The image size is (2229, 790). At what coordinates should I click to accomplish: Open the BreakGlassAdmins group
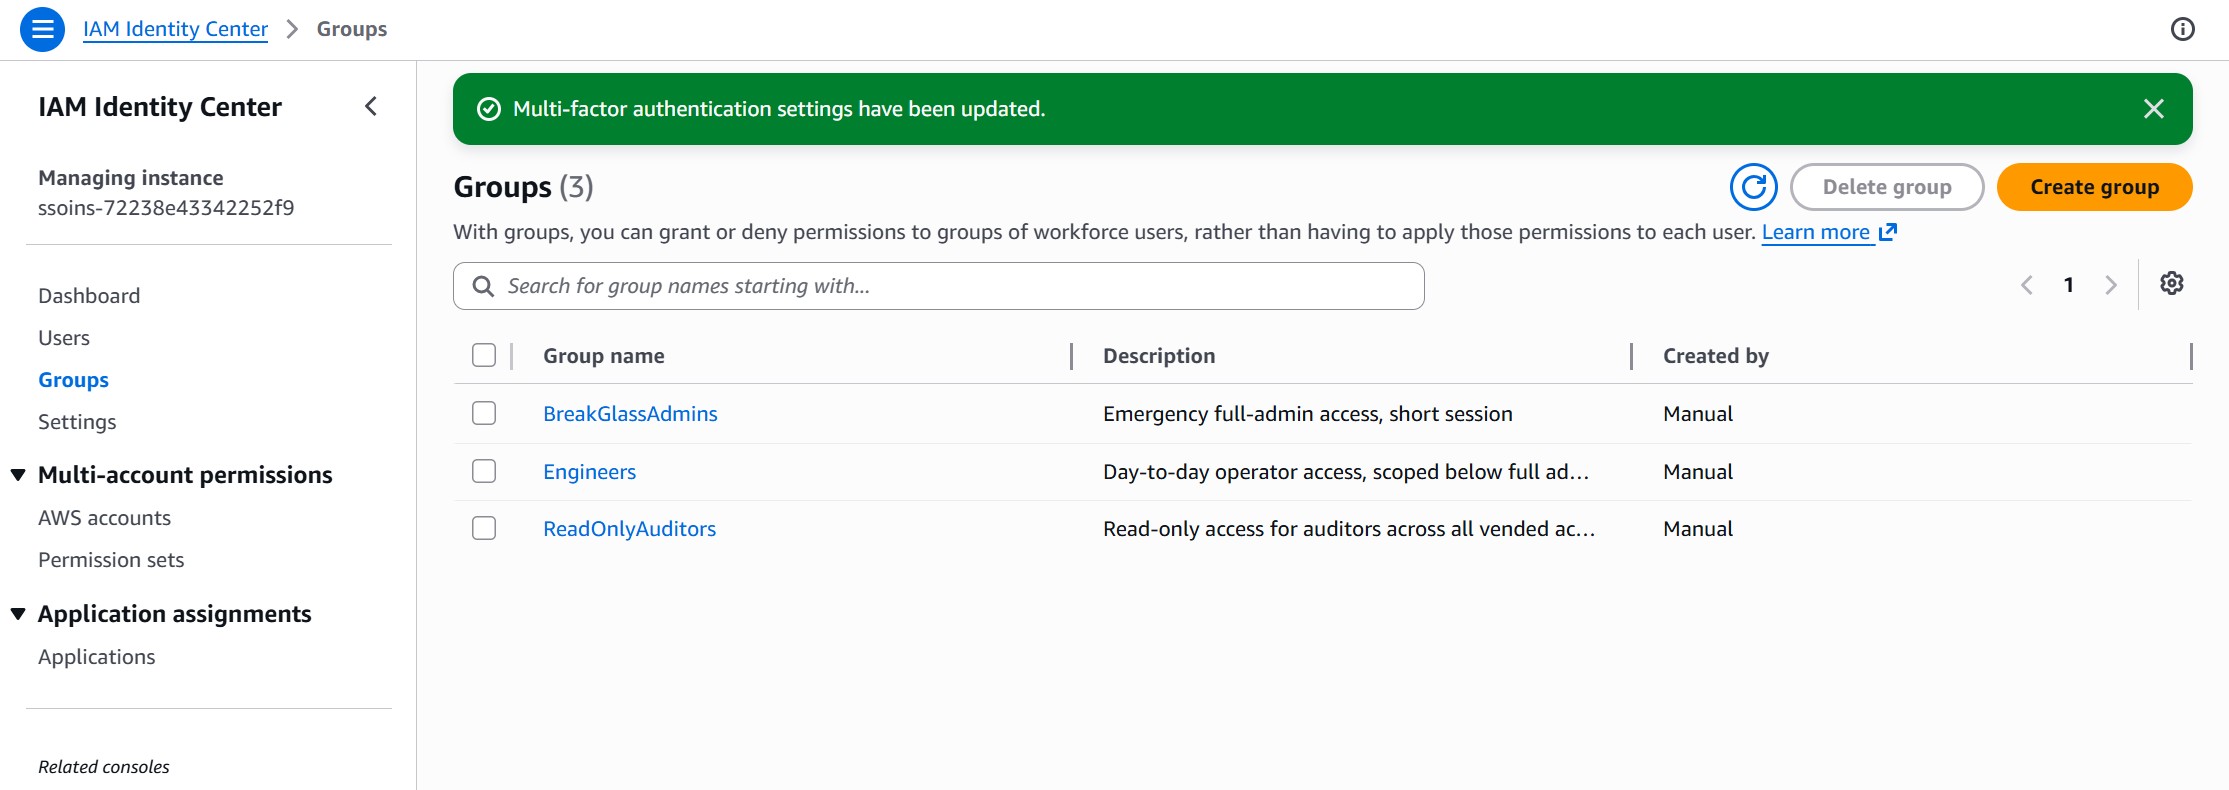pyautogui.click(x=630, y=414)
